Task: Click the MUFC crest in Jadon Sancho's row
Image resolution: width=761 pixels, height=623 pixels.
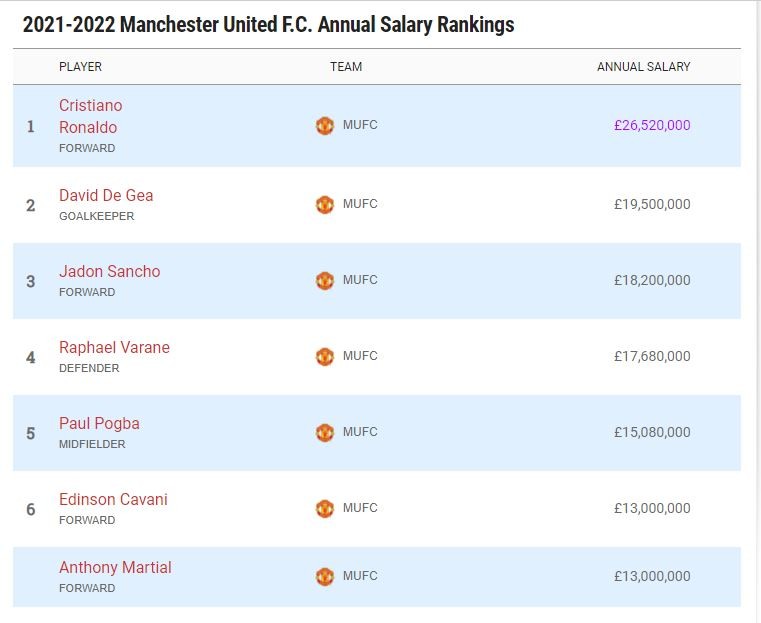Action: (324, 280)
